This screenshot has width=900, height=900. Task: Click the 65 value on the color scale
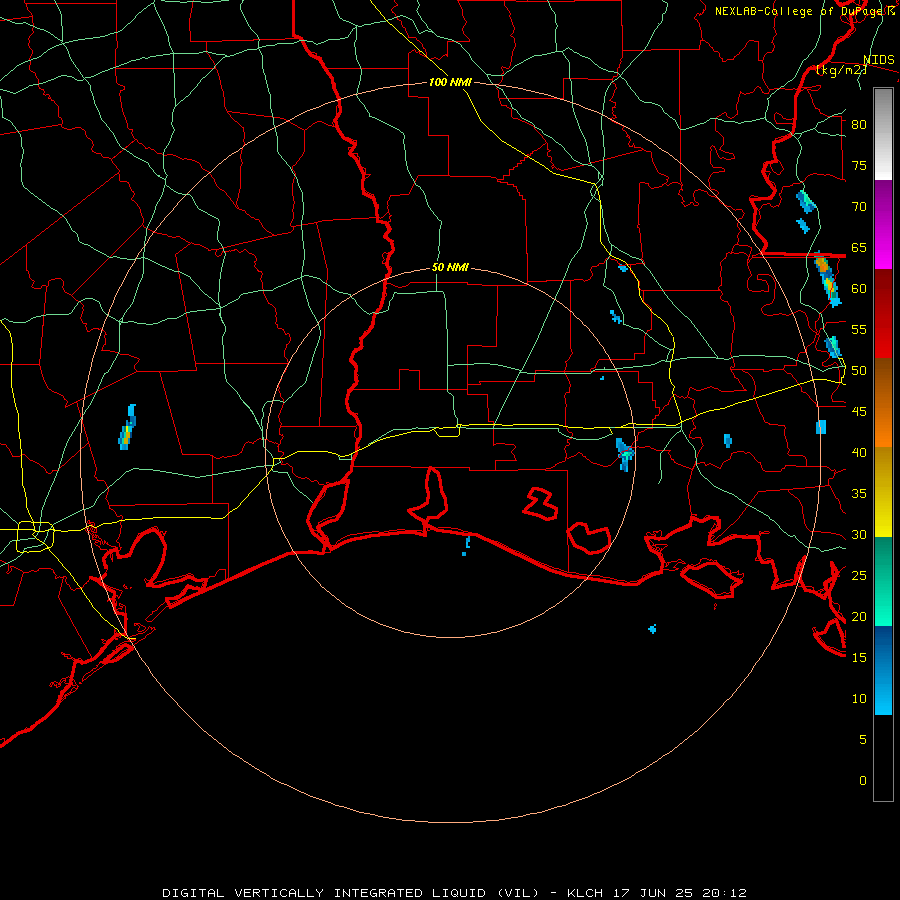click(859, 248)
